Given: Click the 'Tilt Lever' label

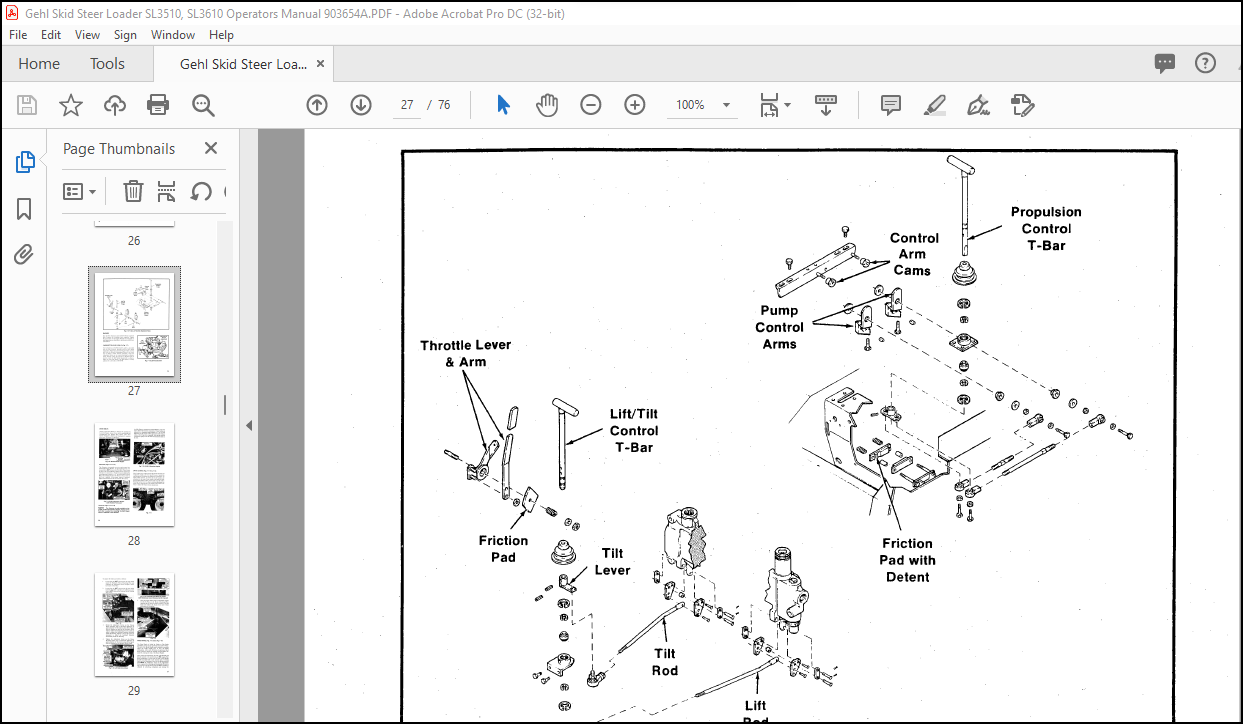Looking at the screenshot, I should click(x=613, y=561).
